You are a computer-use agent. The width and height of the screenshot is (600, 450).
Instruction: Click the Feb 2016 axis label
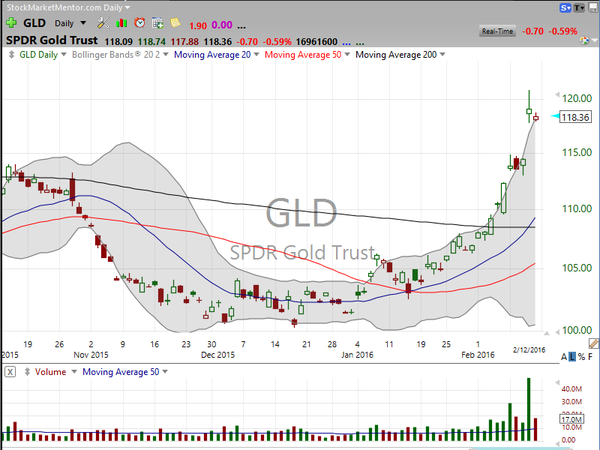[x=478, y=355]
